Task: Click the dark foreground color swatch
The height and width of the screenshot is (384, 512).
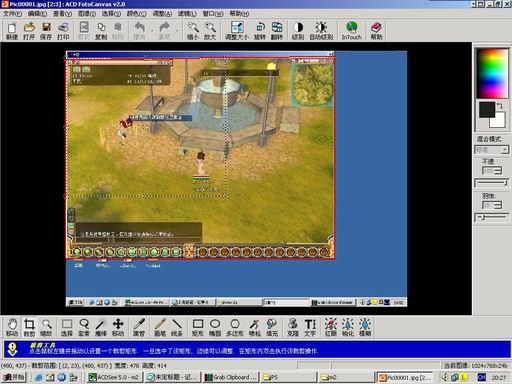Action: [487, 110]
